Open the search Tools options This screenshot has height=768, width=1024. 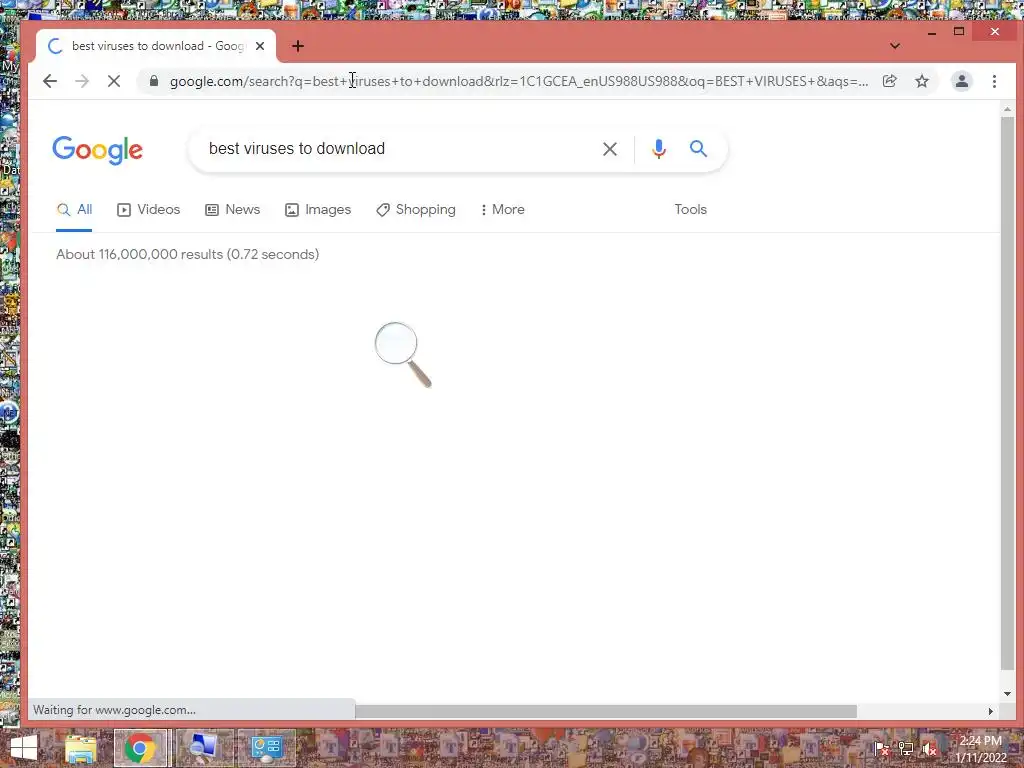click(x=690, y=210)
